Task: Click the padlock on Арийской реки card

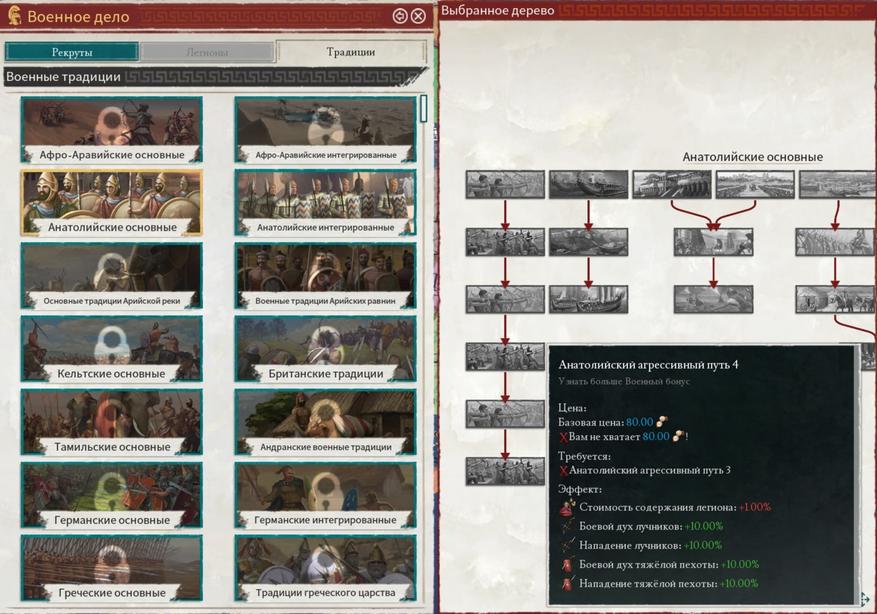Action: pos(114,271)
